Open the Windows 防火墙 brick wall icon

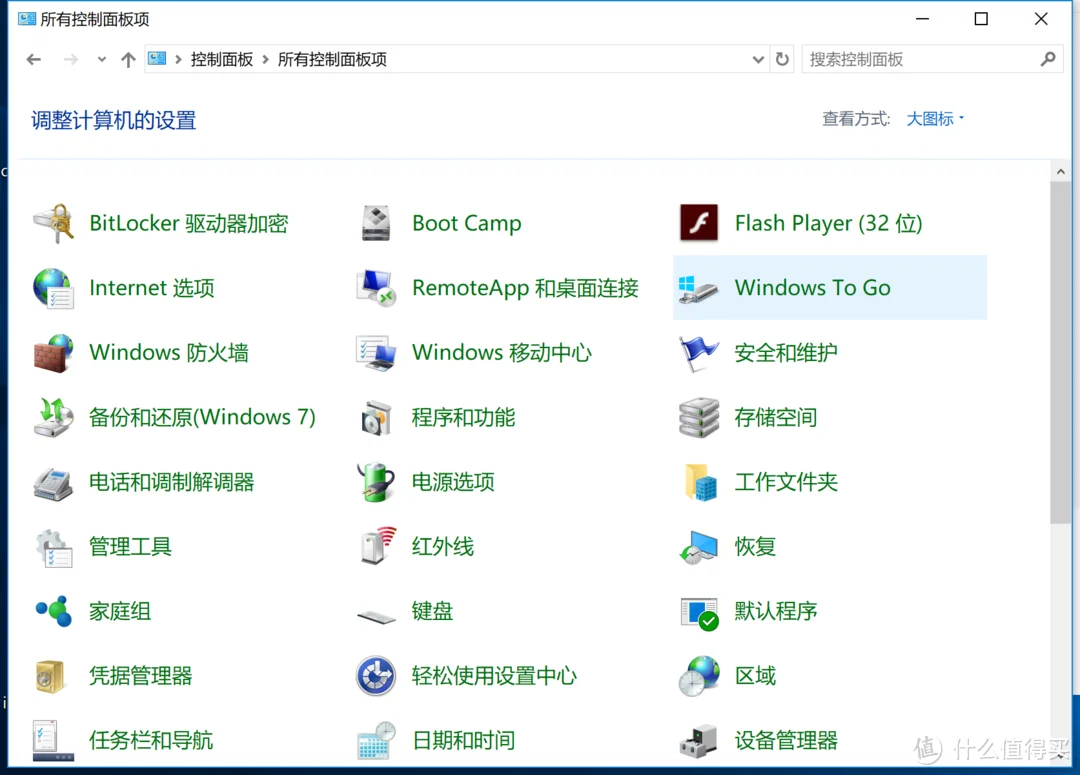(x=53, y=353)
